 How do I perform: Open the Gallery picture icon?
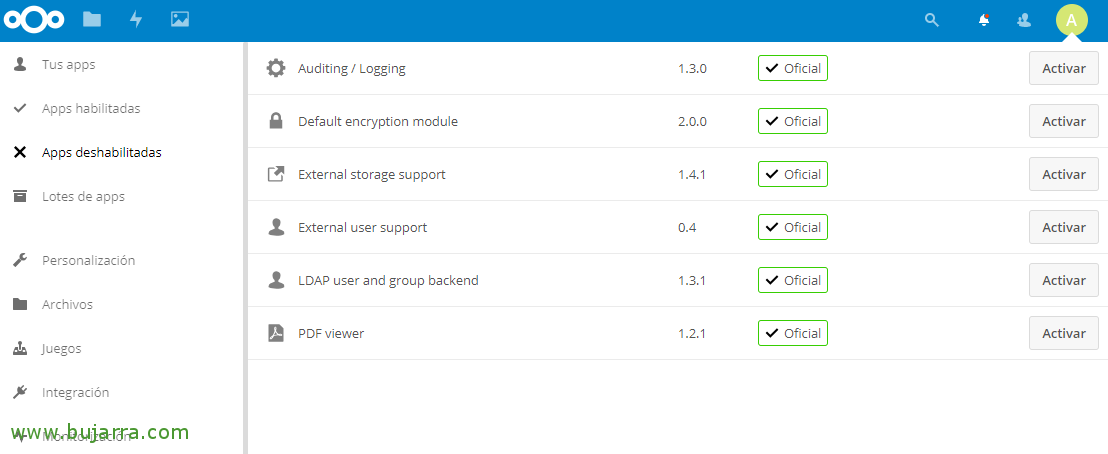[x=180, y=19]
